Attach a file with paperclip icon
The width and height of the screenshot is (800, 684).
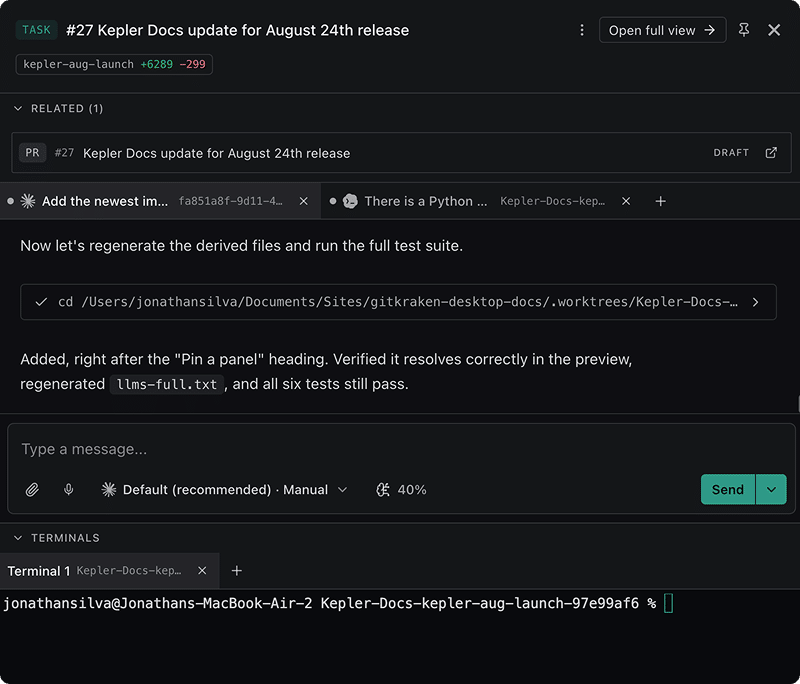32,490
